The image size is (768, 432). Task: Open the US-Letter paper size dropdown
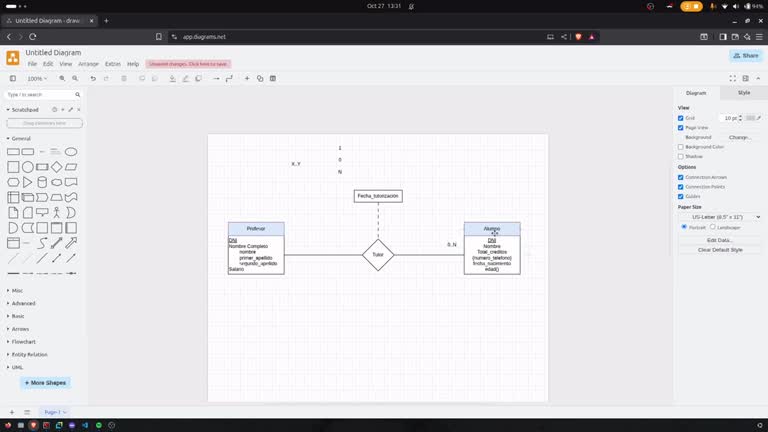pyautogui.click(x=720, y=217)
